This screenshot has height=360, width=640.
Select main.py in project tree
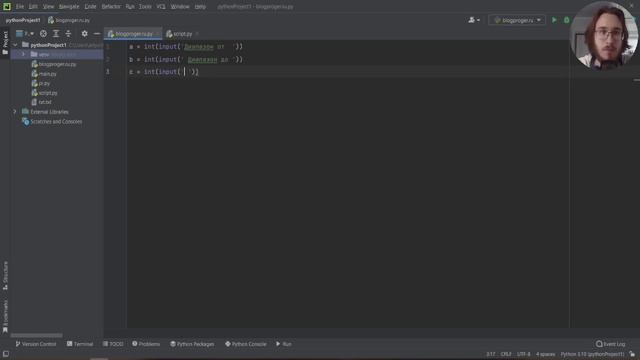click(x=44, y=74)
